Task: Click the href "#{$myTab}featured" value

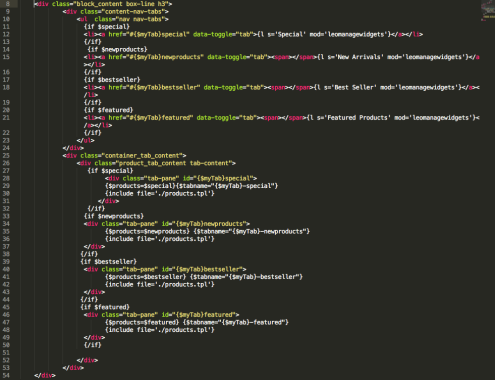Action: (x=160, y=118)
